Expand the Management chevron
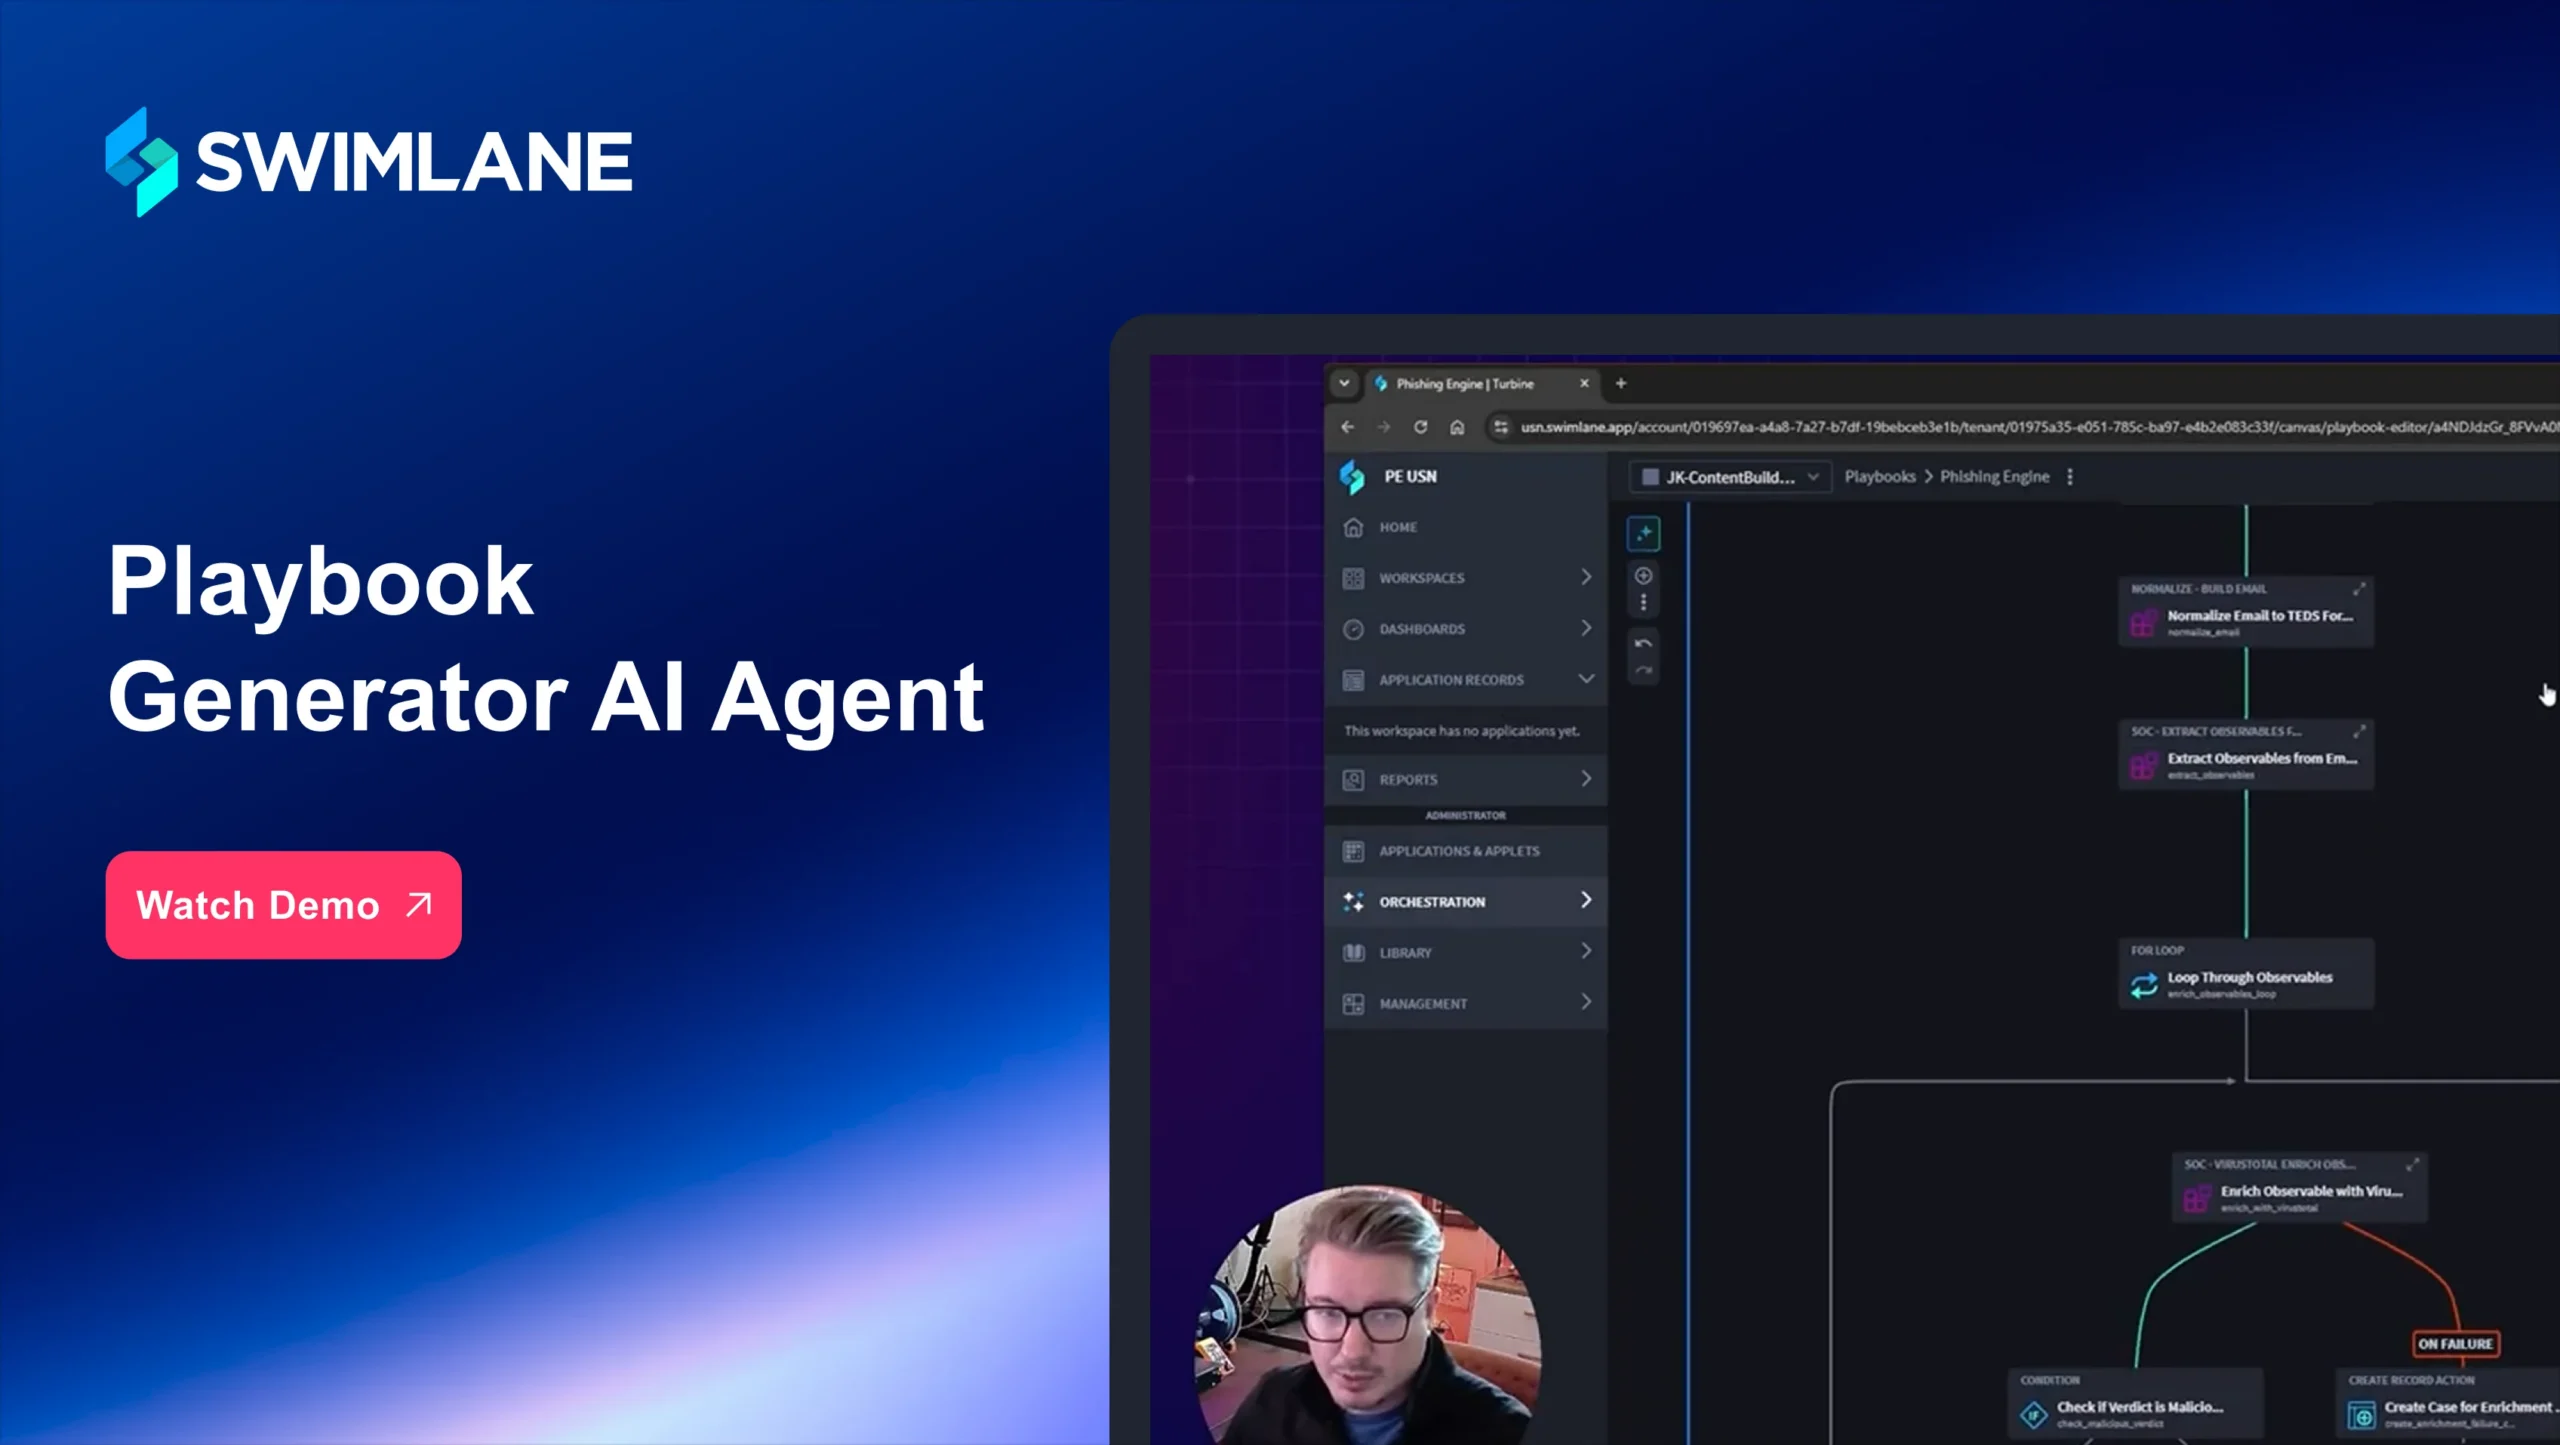 tap(1586, 1003)
